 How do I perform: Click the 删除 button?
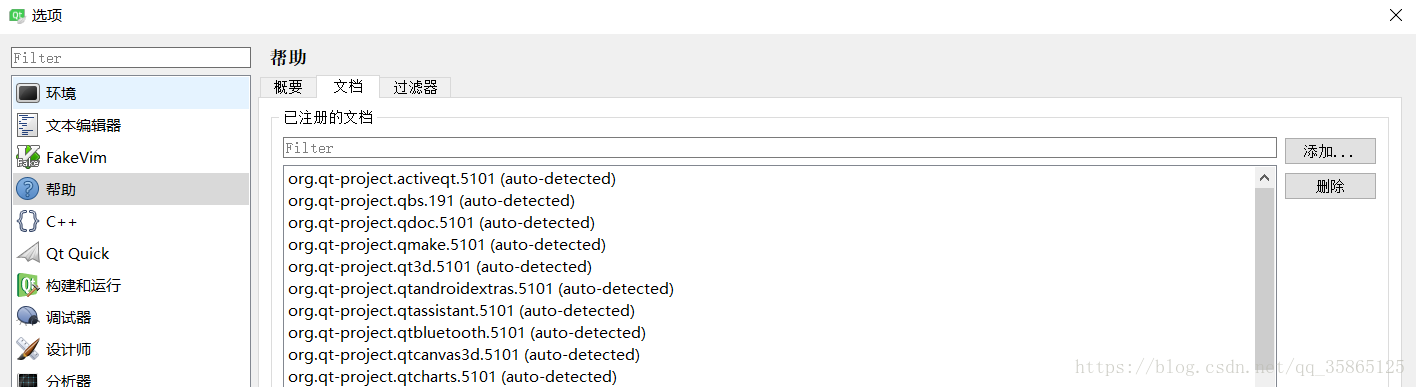1330,186
